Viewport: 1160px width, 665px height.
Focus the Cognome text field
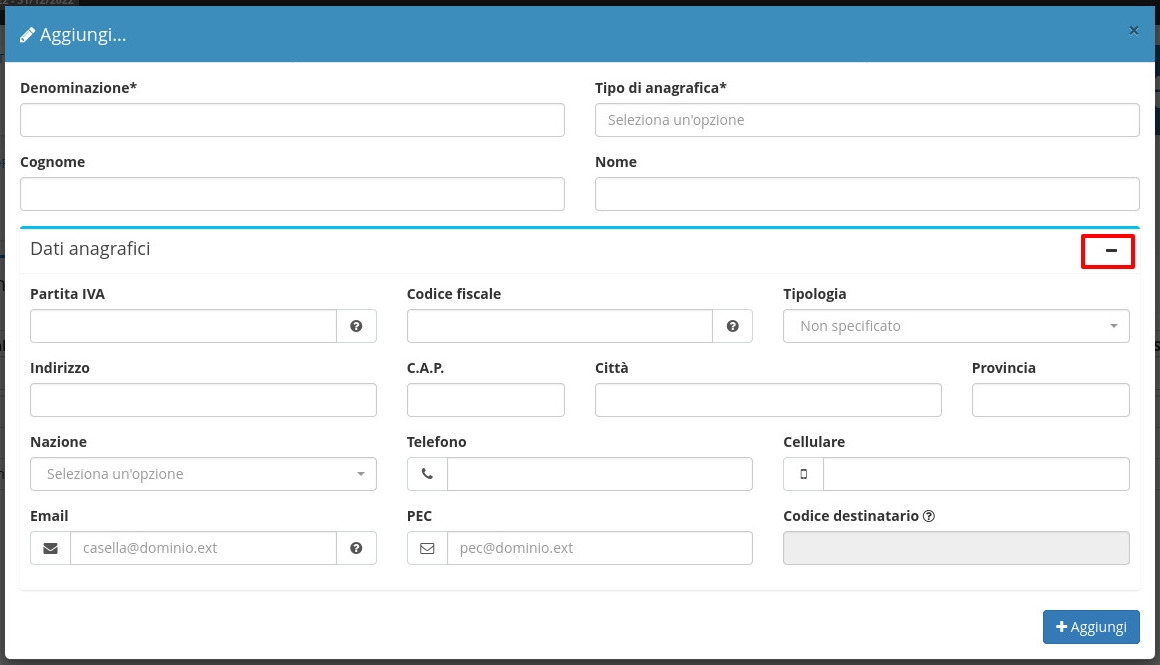[x=292, y=194]
